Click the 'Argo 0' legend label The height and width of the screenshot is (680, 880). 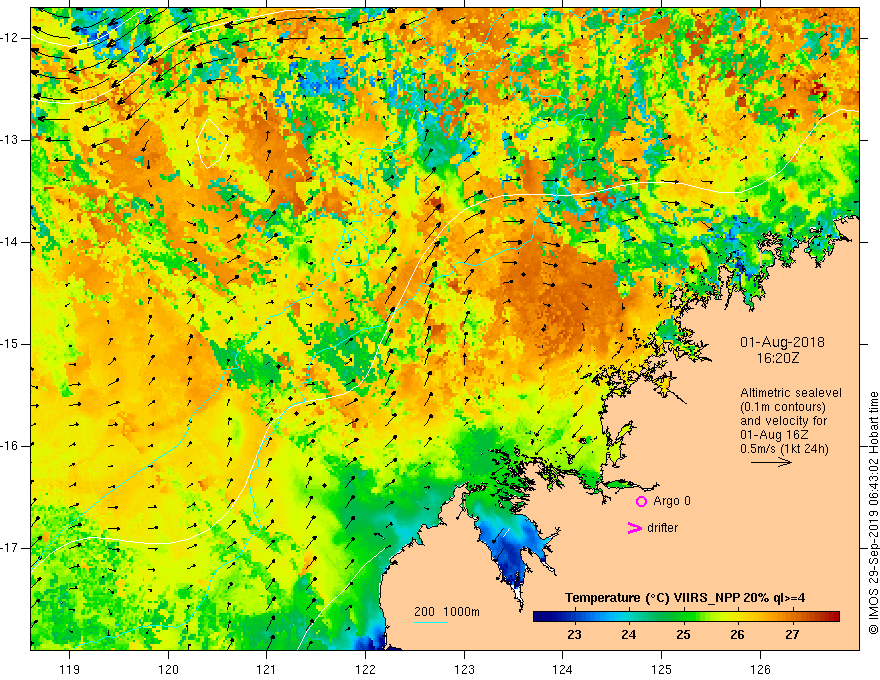[672, 501]
